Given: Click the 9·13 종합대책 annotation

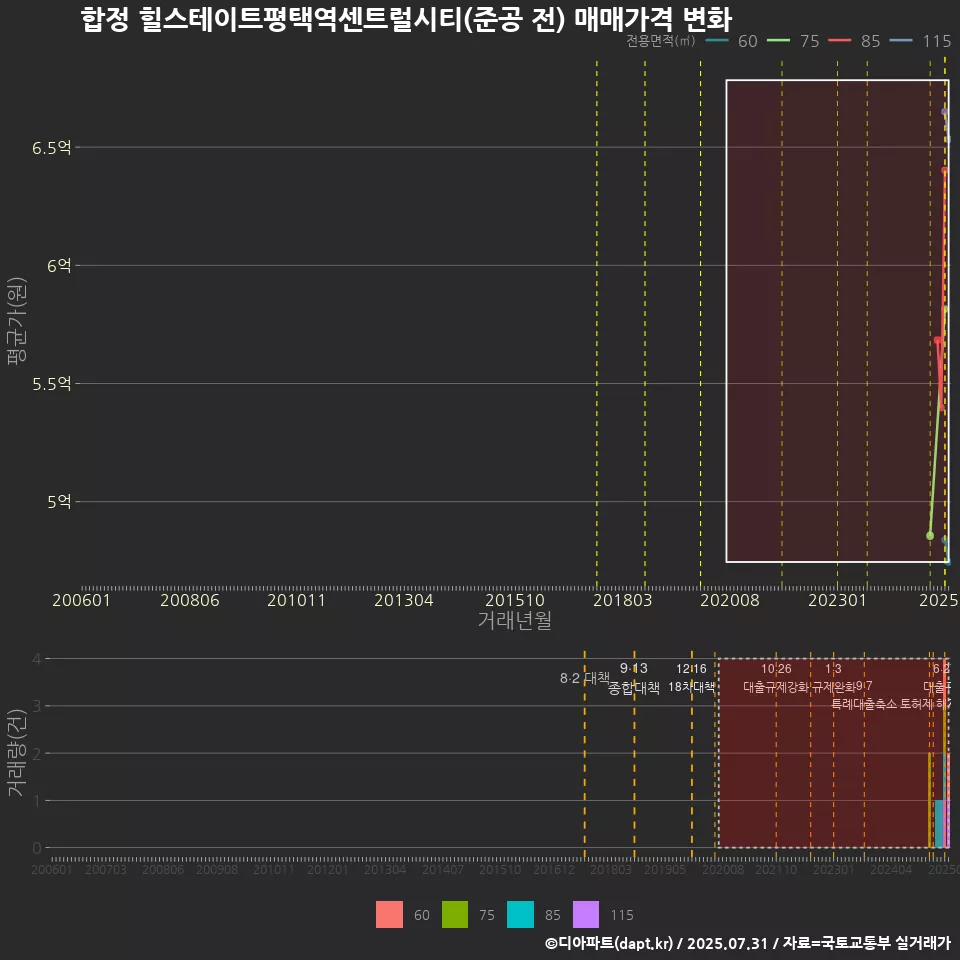Looking at the screenshot, I should point(634,678).
